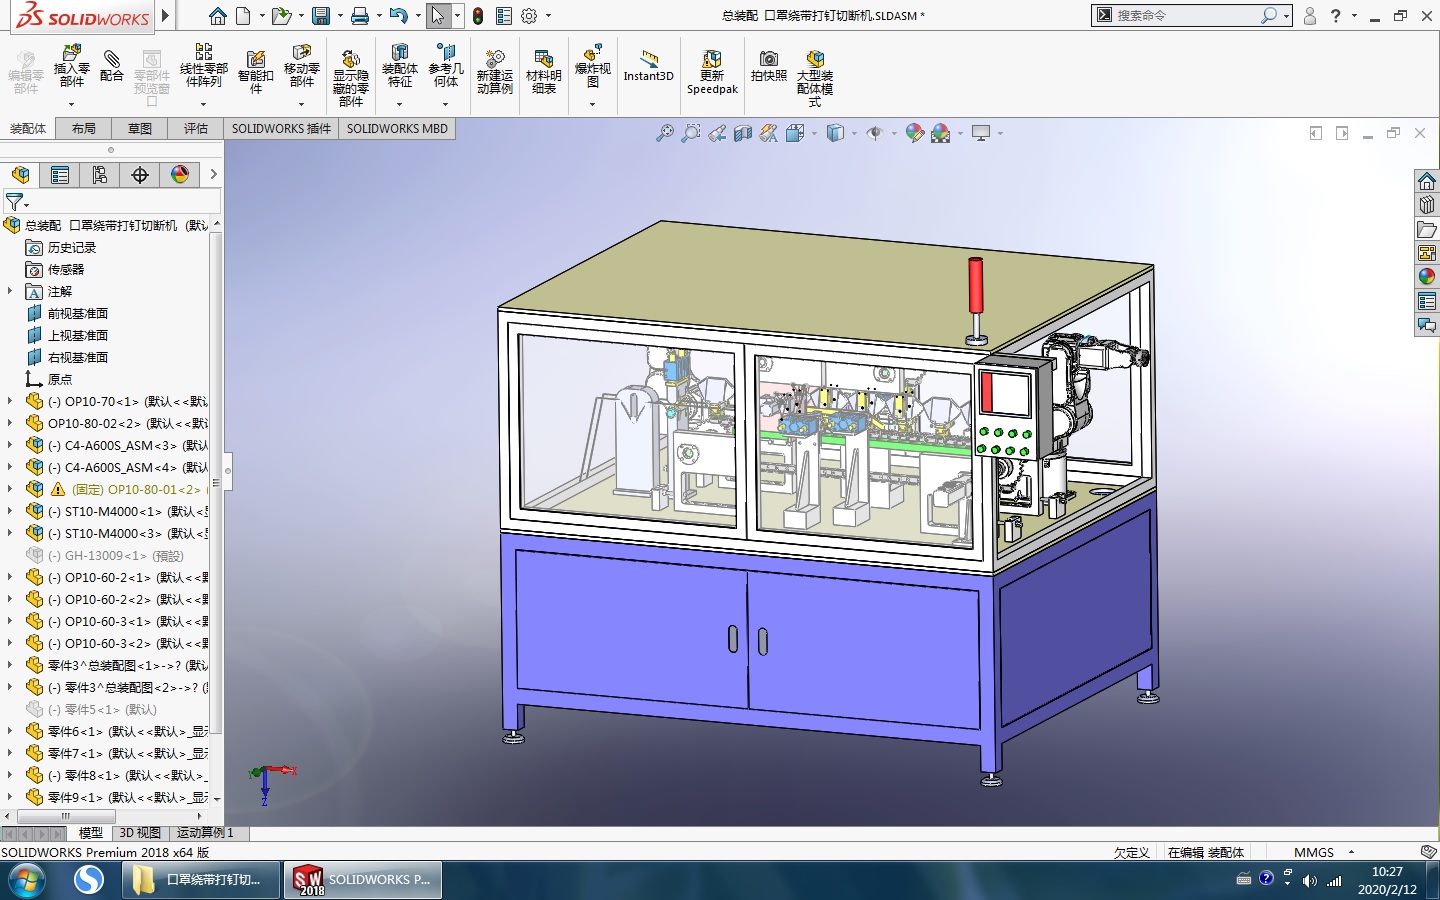Open the Insert Components dropdown arrow
1440x900 pixels.
[71, 104]
